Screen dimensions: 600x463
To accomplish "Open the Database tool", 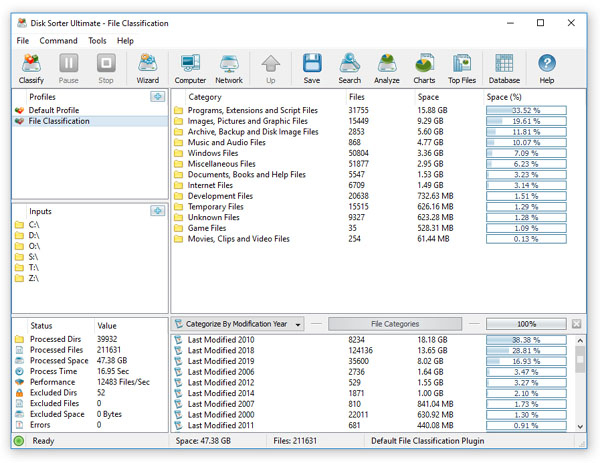I will pos(504,68).
